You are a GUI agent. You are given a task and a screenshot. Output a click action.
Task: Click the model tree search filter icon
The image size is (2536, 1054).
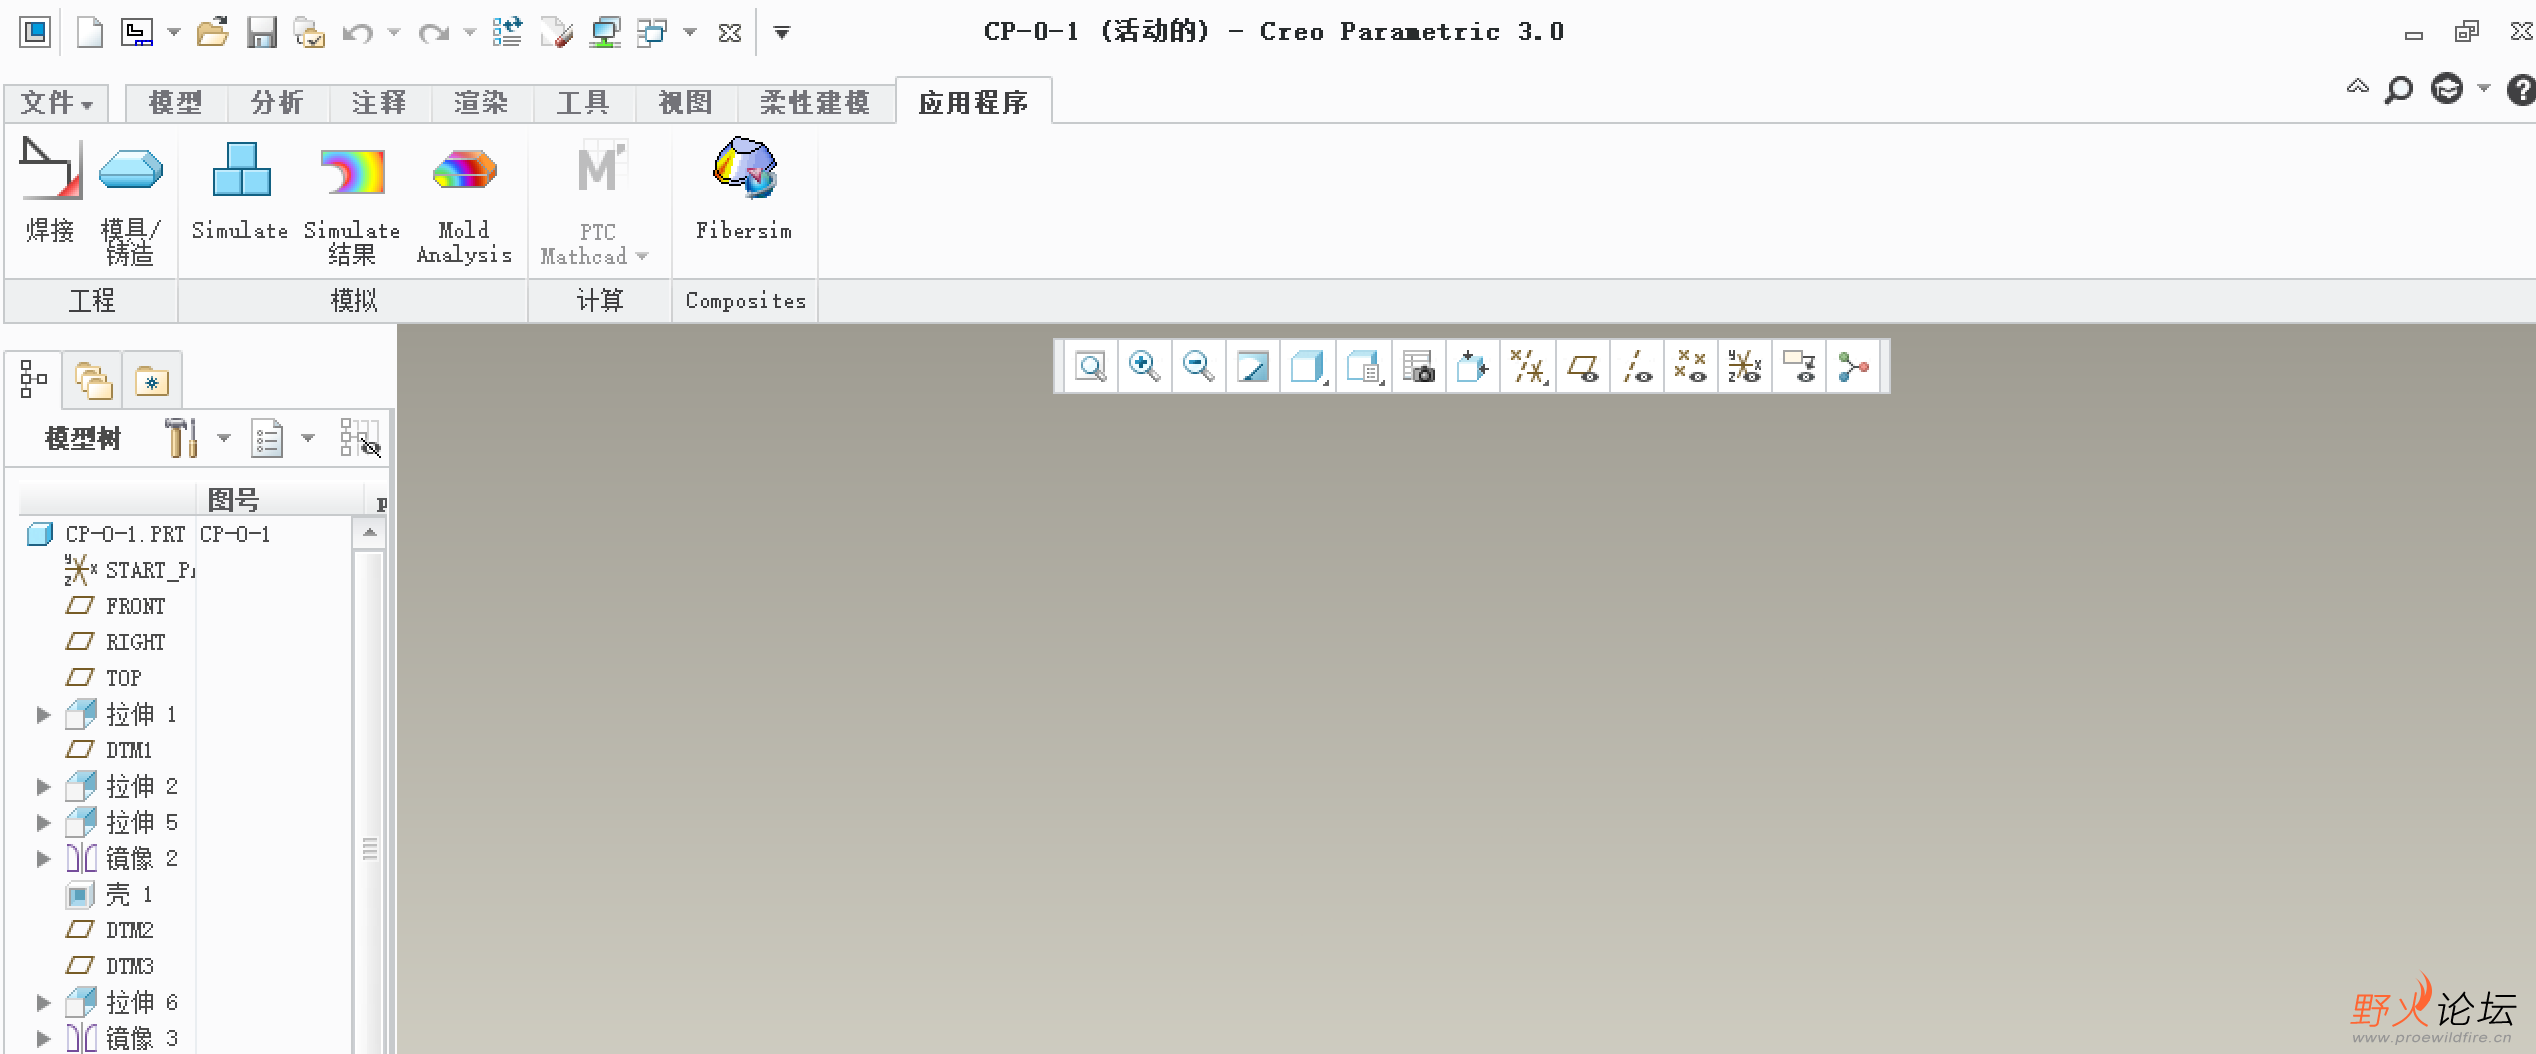pyautogui.click(x=360, y=438)
